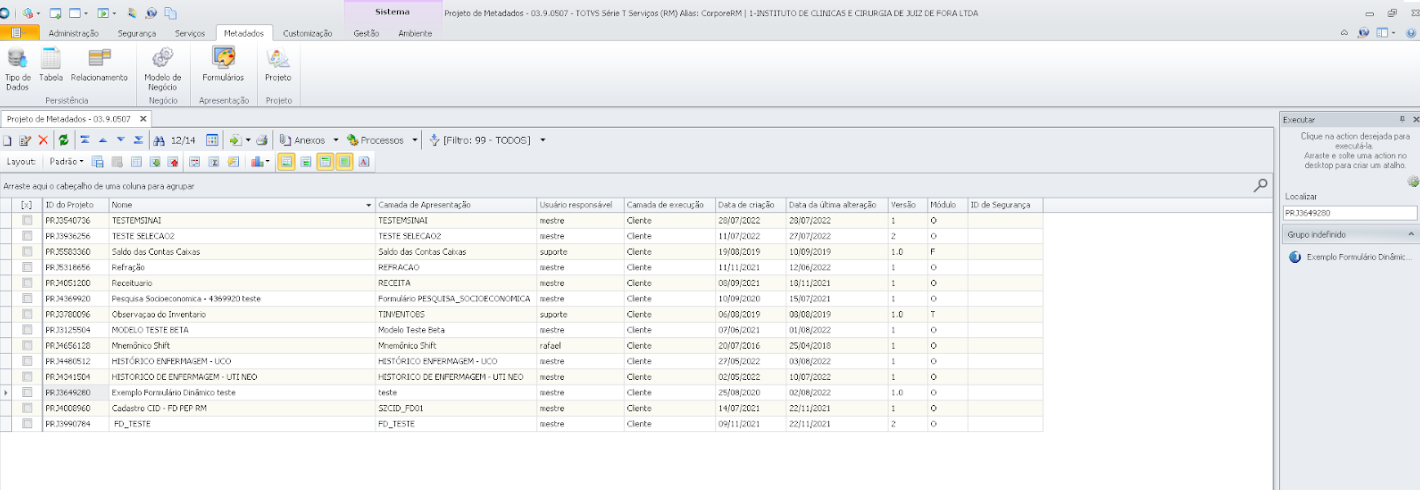Screen dimensions: 1420x490
Task: Select cell PRJ4369920 in ID column
Action: 75,298
